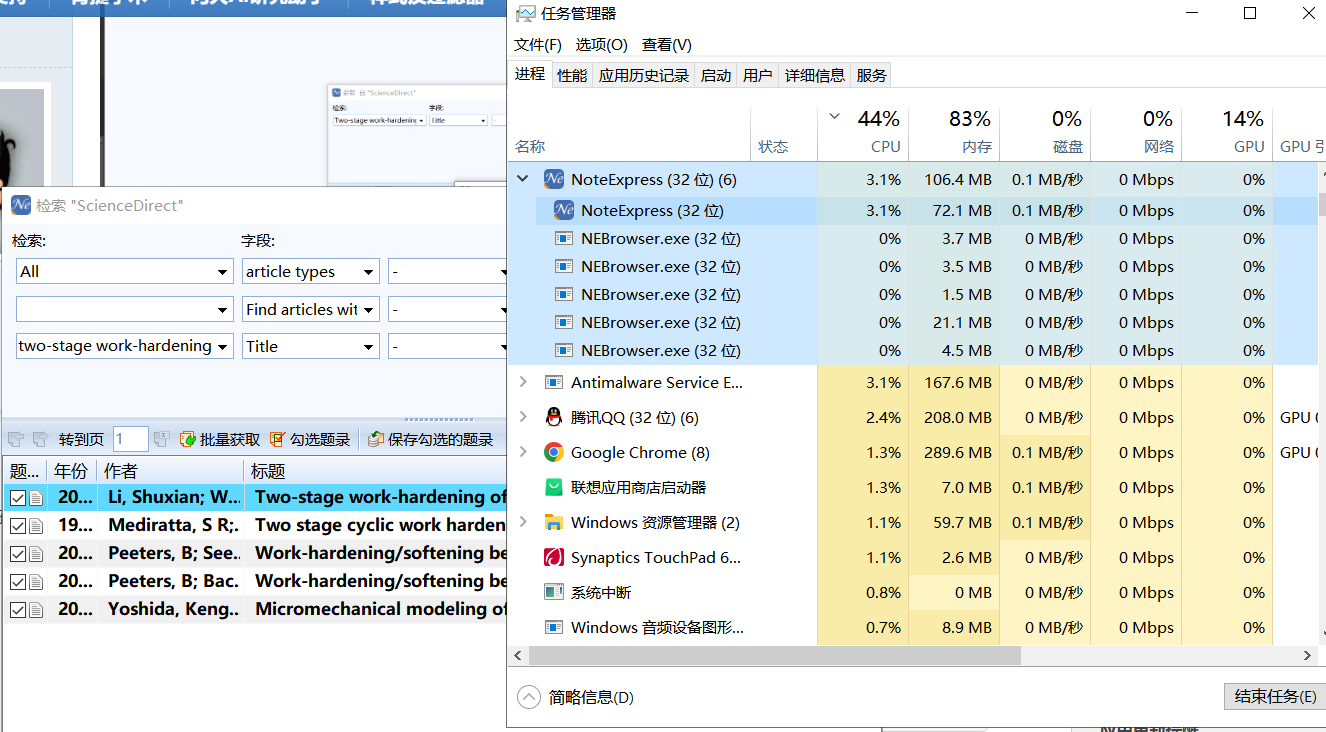The height and width of the screenshot is (732, 1326).
Task: Click the Task Manager title bar icon
Action: pyautogui.click(x=525, y=14)
